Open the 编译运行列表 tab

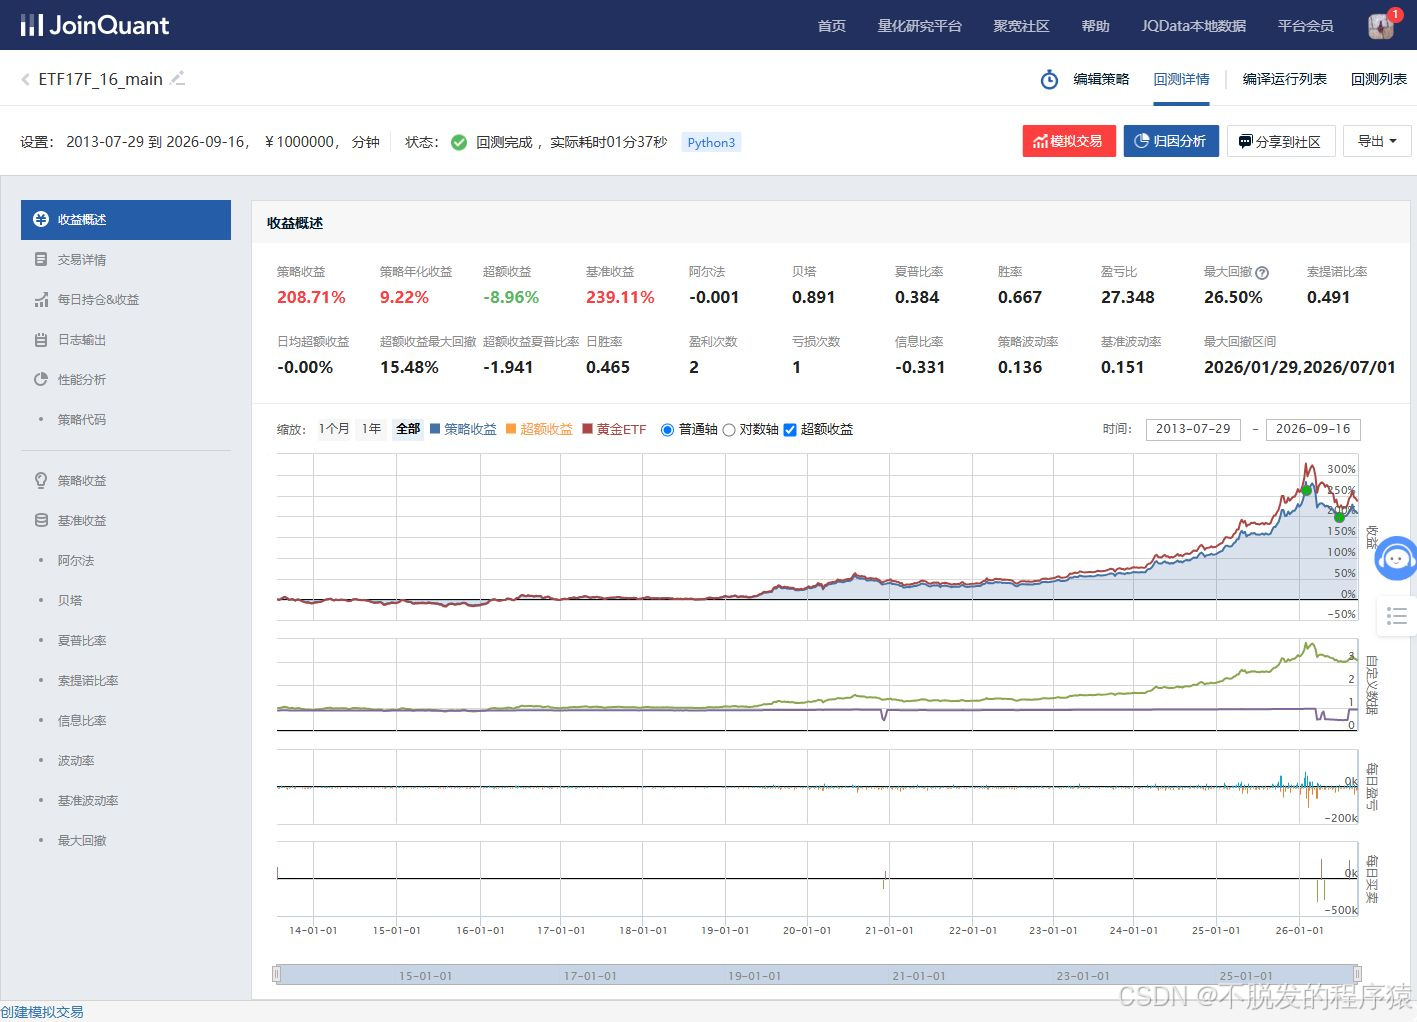pyautogui.click(x=1284, y=79)
